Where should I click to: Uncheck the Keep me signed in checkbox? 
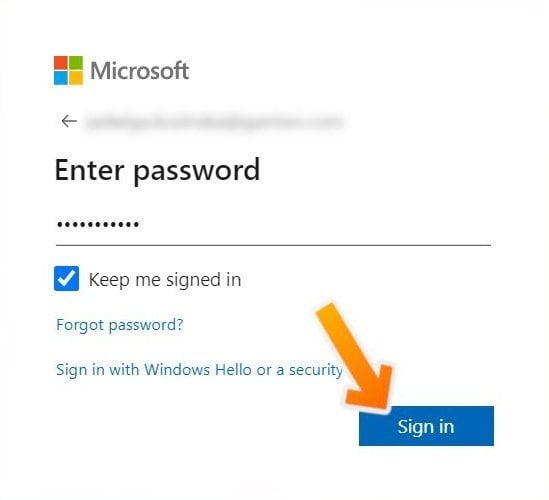tap(67, 279)
